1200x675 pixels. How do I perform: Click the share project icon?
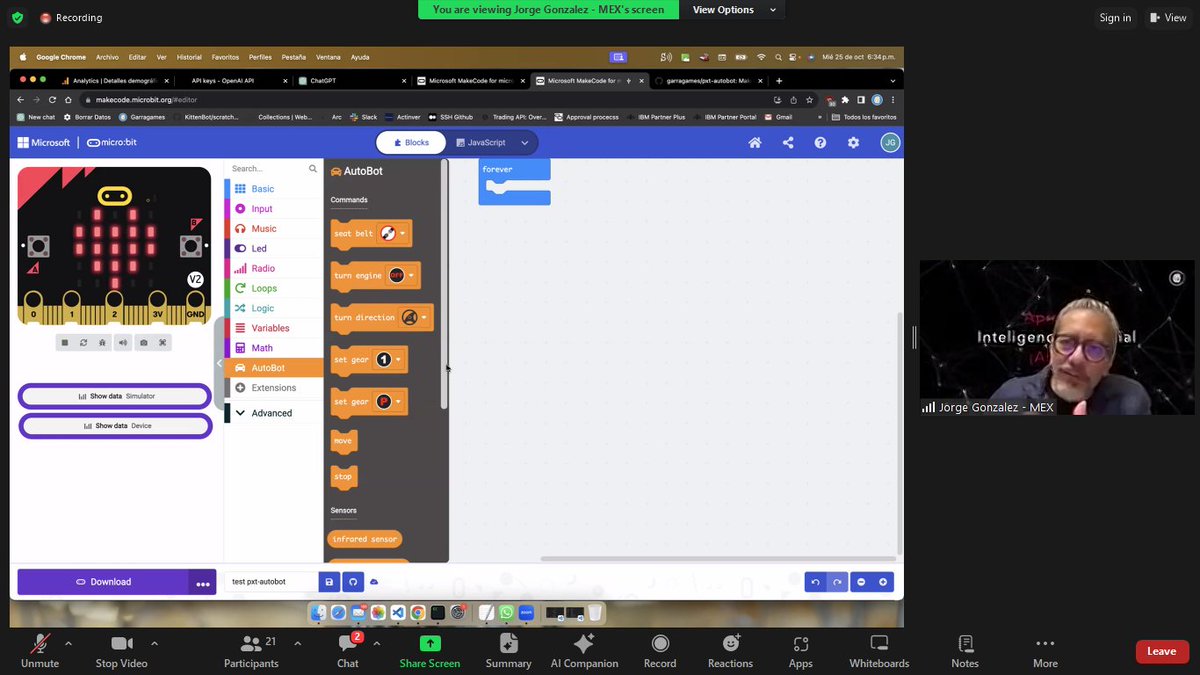(x=788, y=143)
